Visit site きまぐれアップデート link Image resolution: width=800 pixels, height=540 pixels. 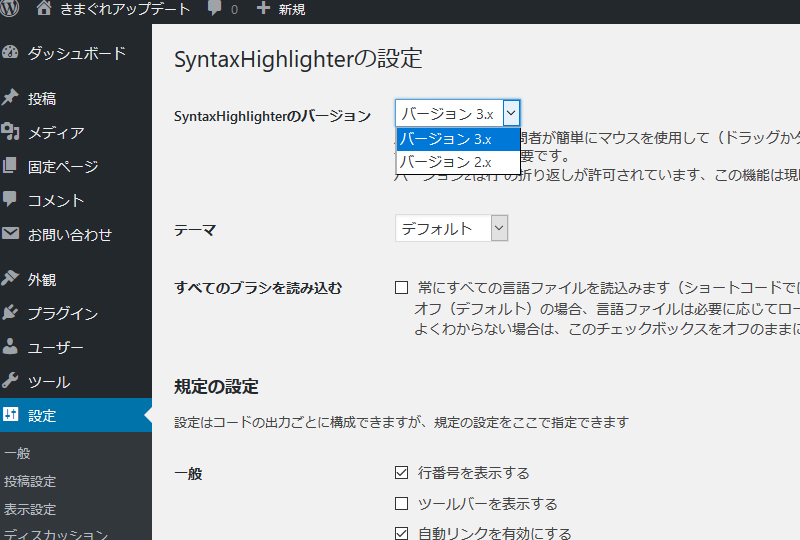124,9
